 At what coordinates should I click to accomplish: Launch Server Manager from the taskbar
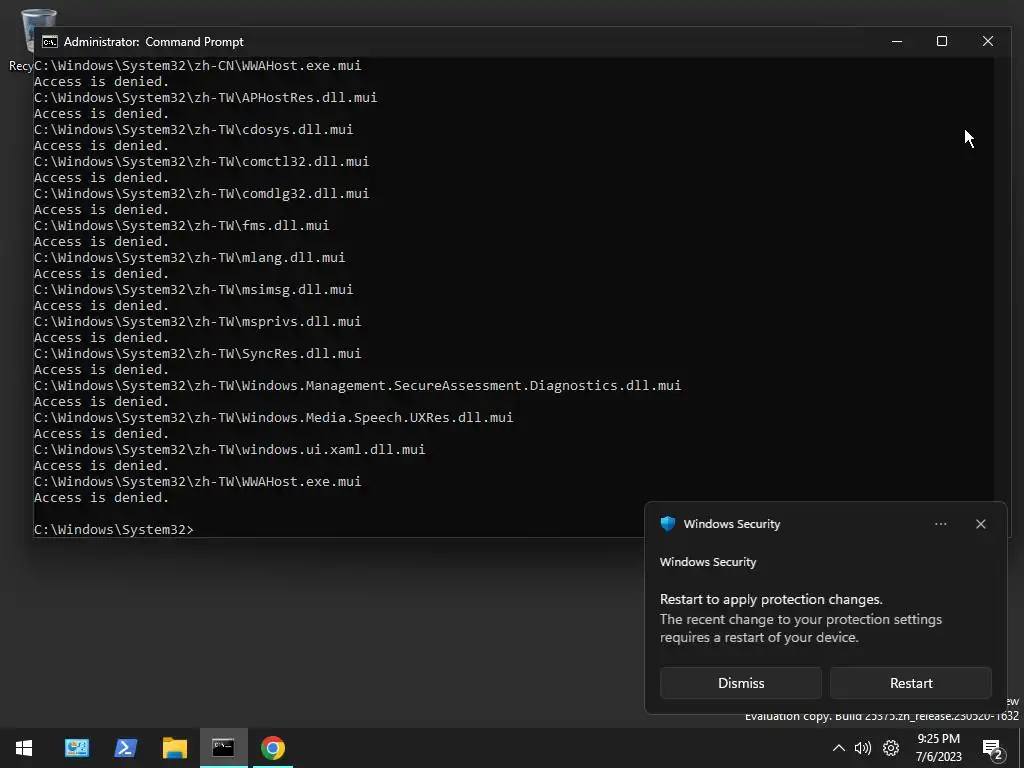point(76,748)
